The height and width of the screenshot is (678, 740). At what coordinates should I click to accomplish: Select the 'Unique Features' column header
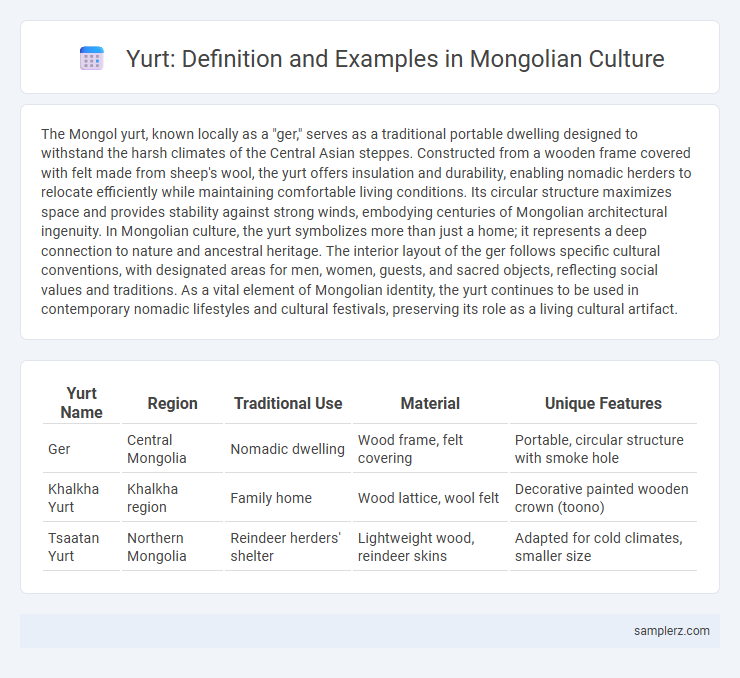click(603, 403)
